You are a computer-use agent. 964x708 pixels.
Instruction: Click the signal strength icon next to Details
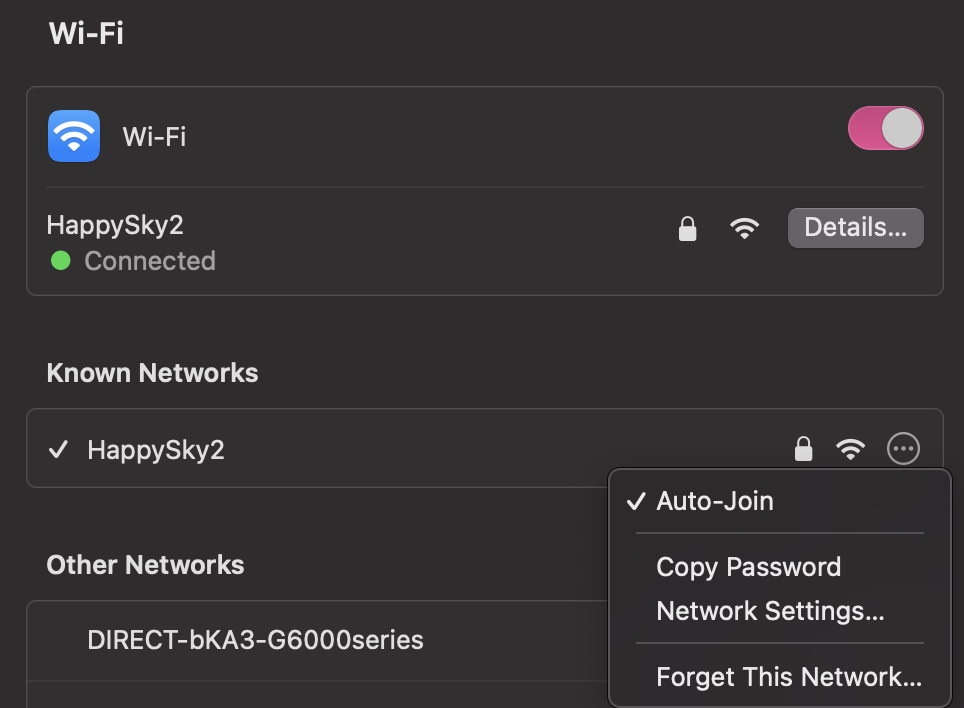(x=744, y=229)
